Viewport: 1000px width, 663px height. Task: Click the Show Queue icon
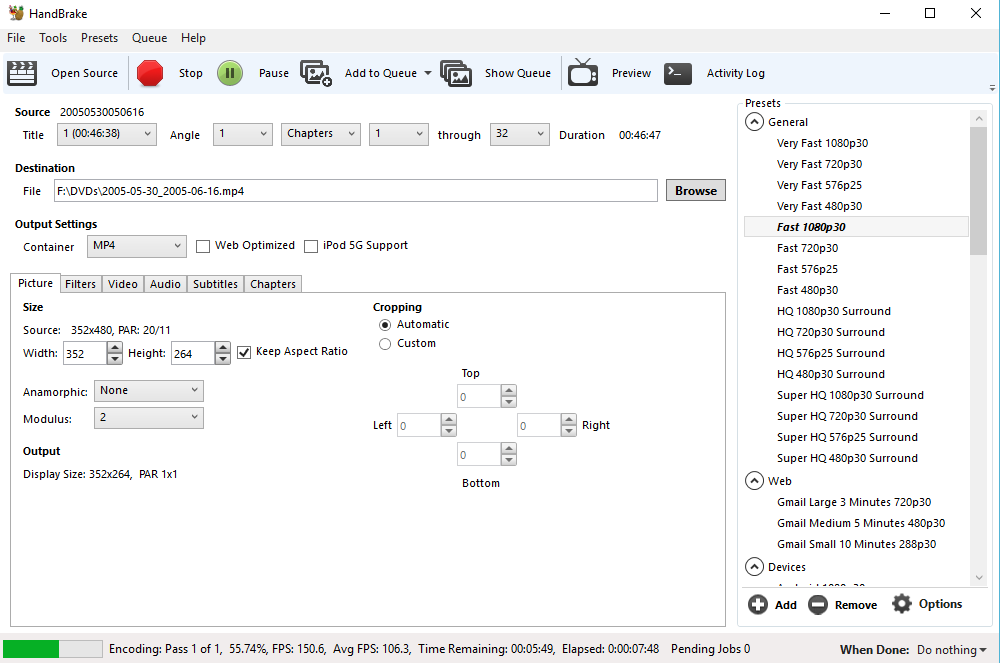pyautogui.click(x=456, y=73)
